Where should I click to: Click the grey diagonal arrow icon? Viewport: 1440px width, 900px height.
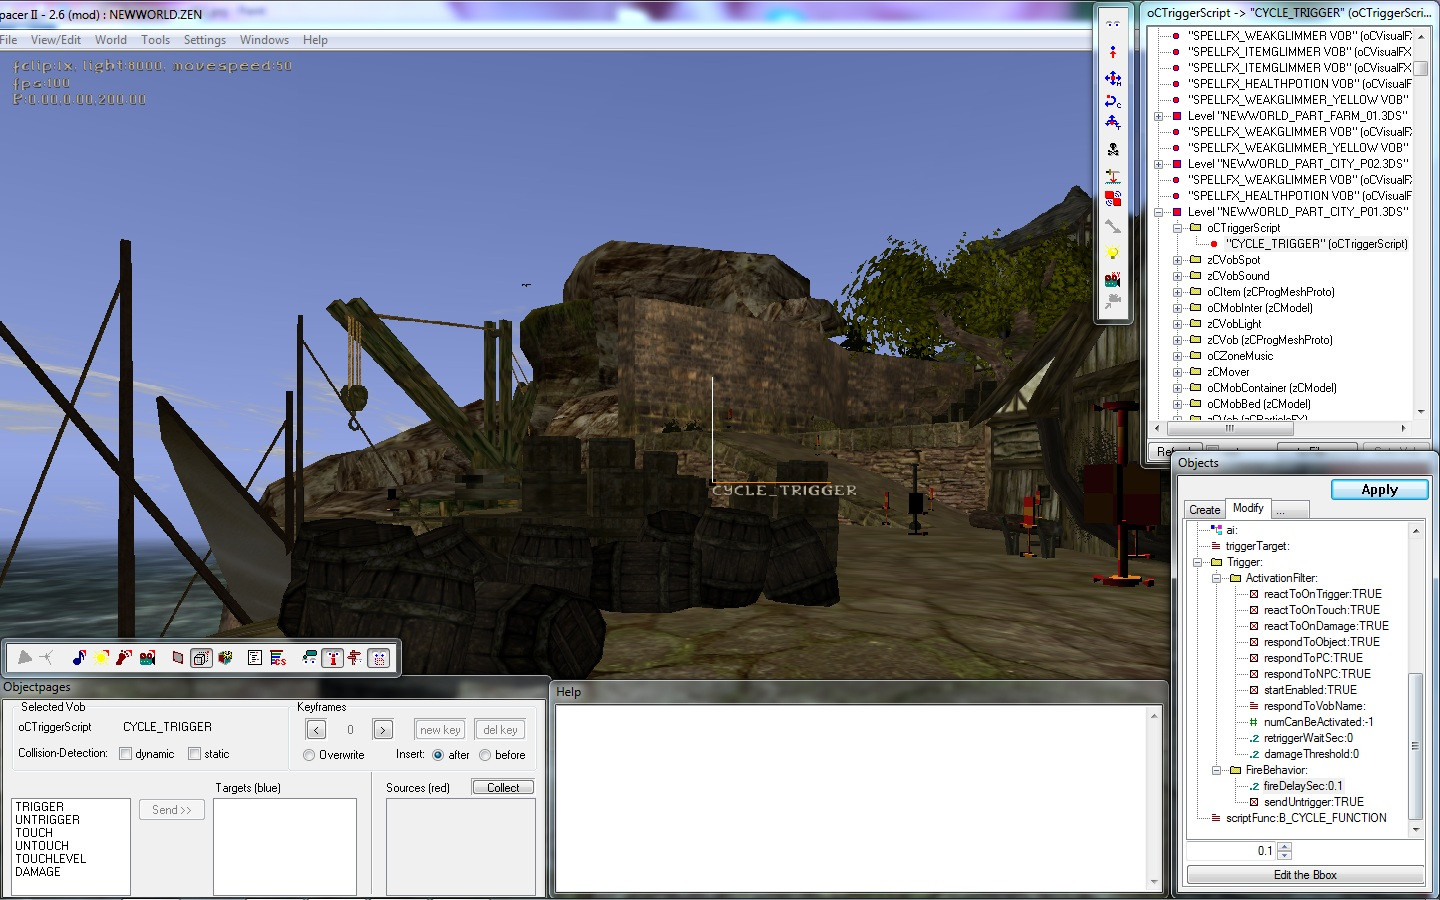pyautogui.click(x=1112, y=227)
